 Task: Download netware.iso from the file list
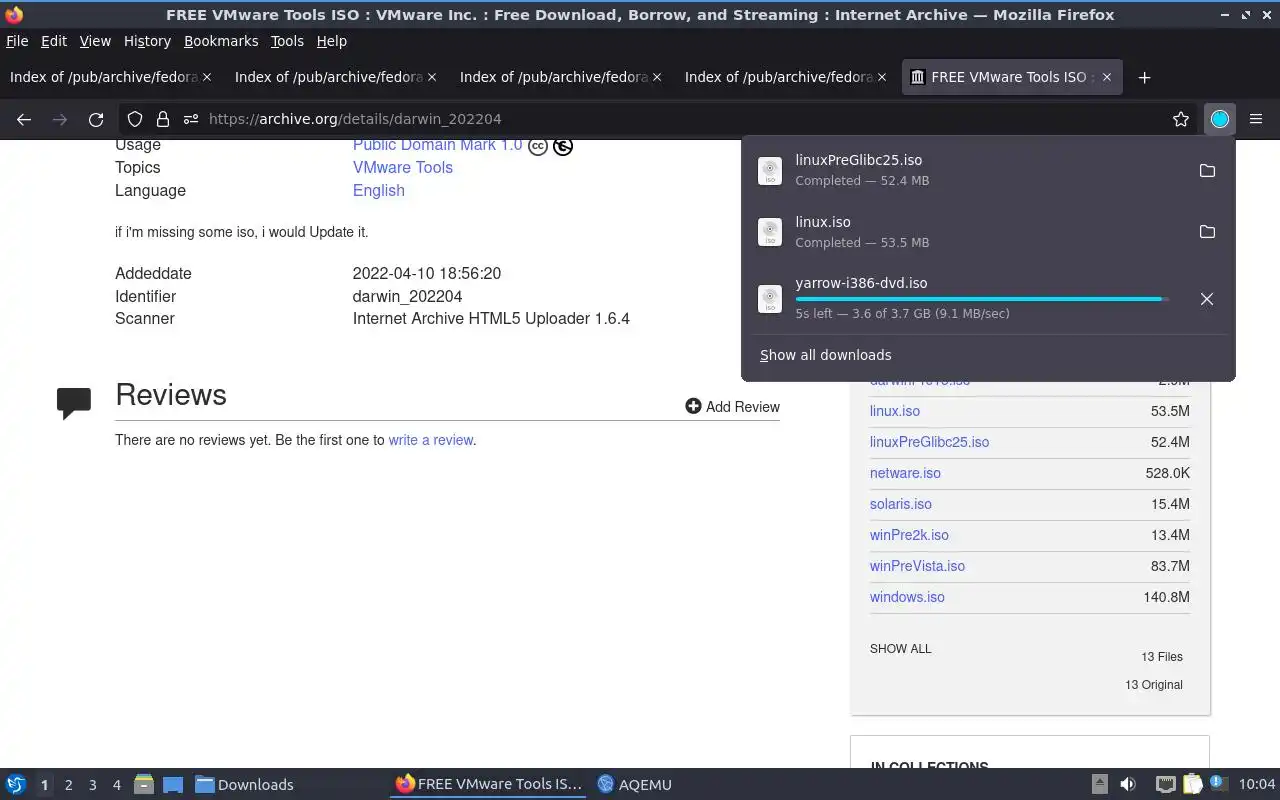(x=905, y=473)
